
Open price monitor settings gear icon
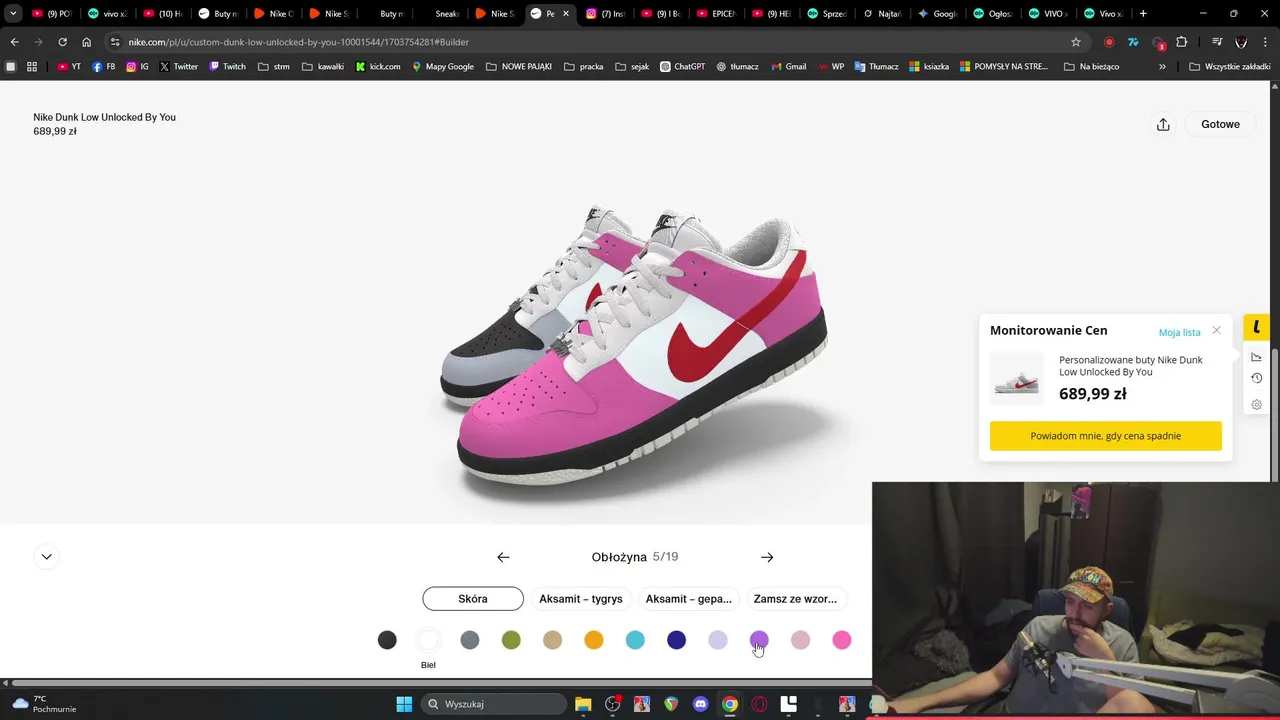[1257, 405]
